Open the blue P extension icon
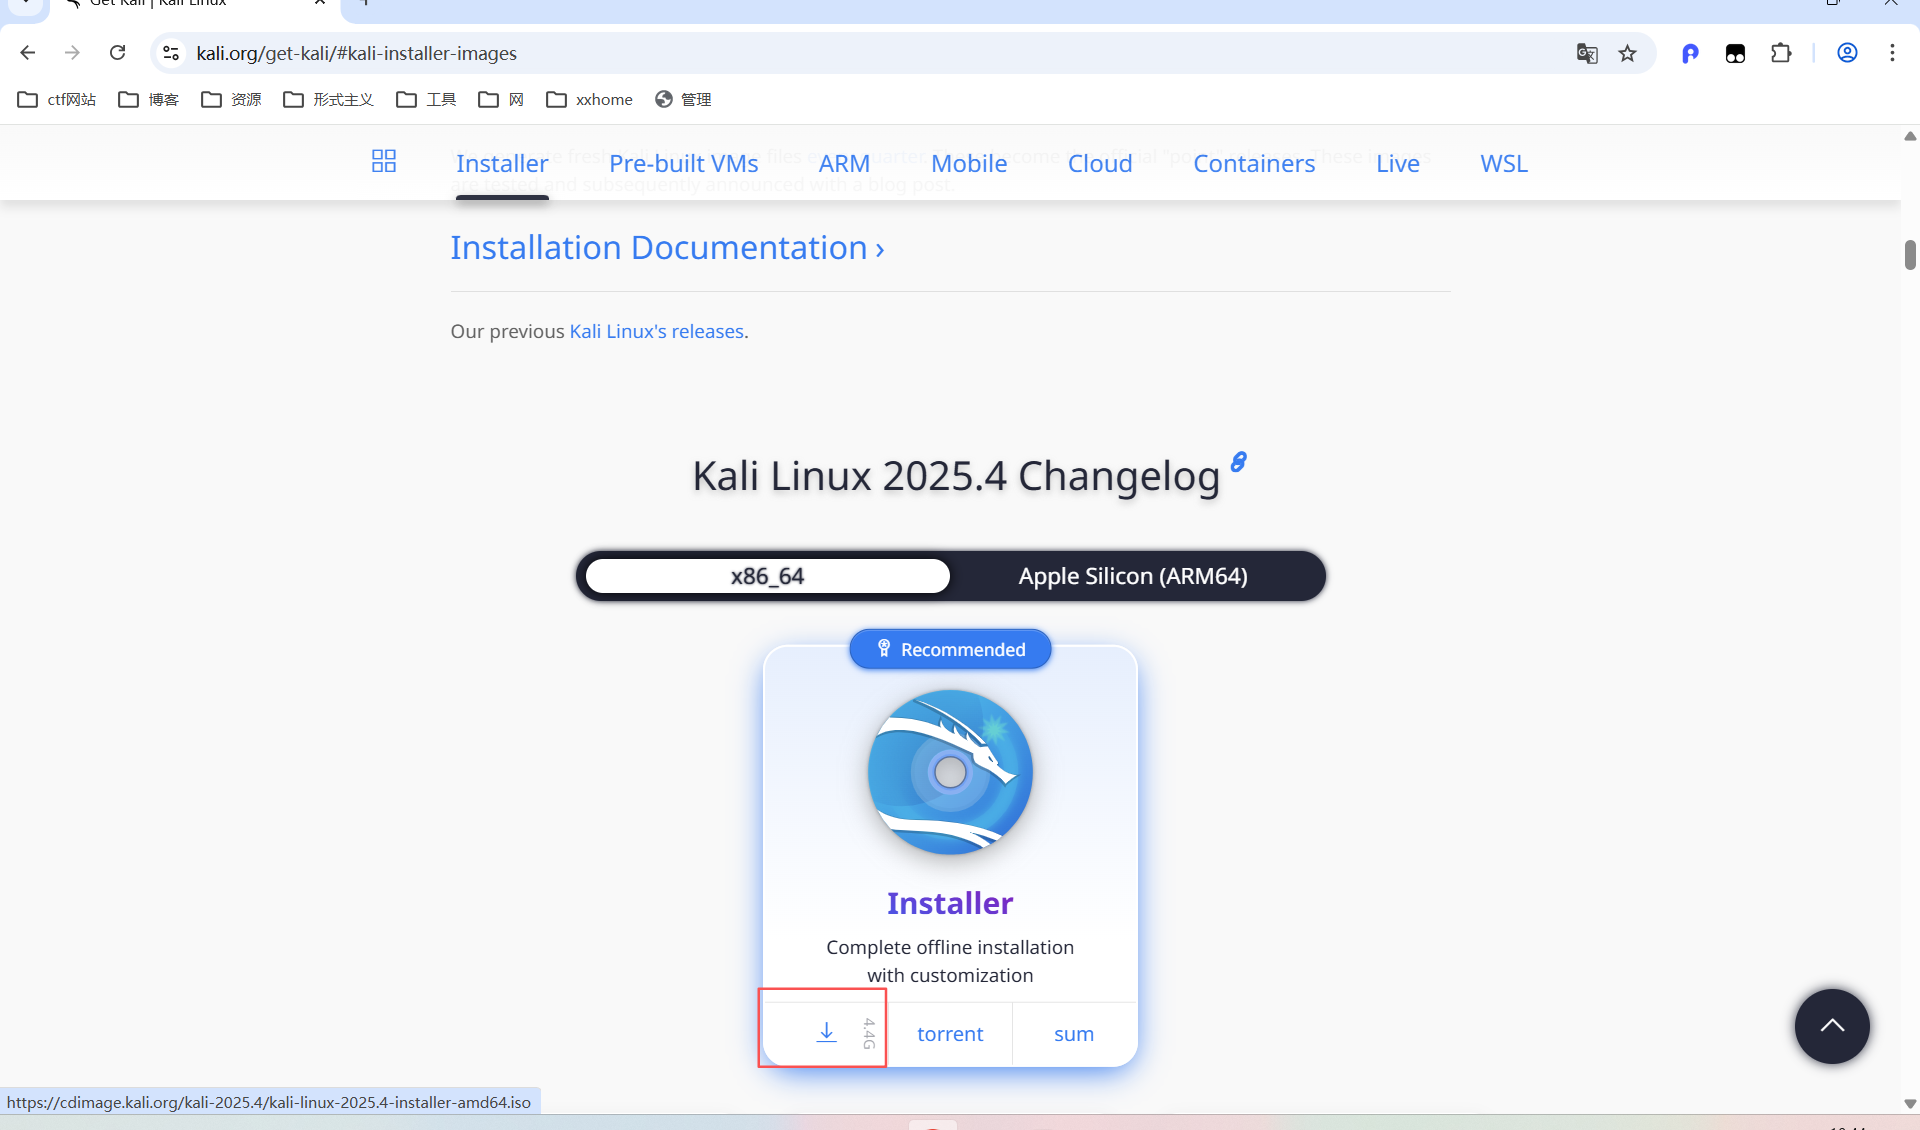This screenshot has width=1920, height=1130. [x=1690, y=53]
